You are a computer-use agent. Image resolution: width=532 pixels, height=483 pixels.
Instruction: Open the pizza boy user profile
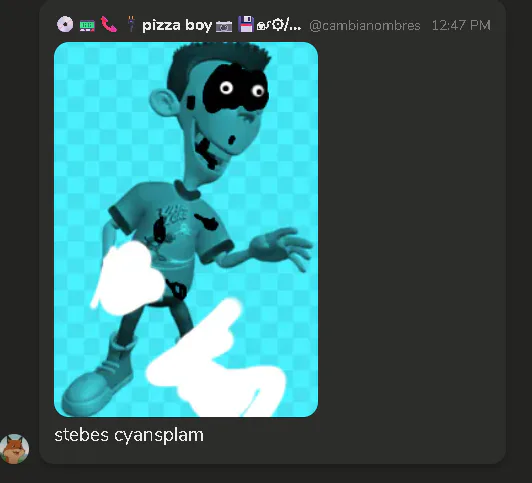177,25
